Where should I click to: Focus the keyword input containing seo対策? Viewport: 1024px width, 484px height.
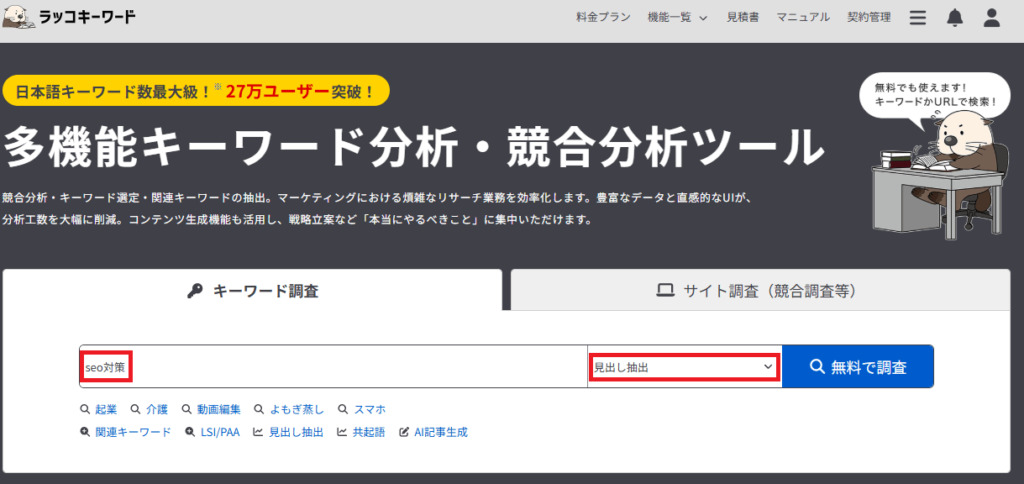333,367
